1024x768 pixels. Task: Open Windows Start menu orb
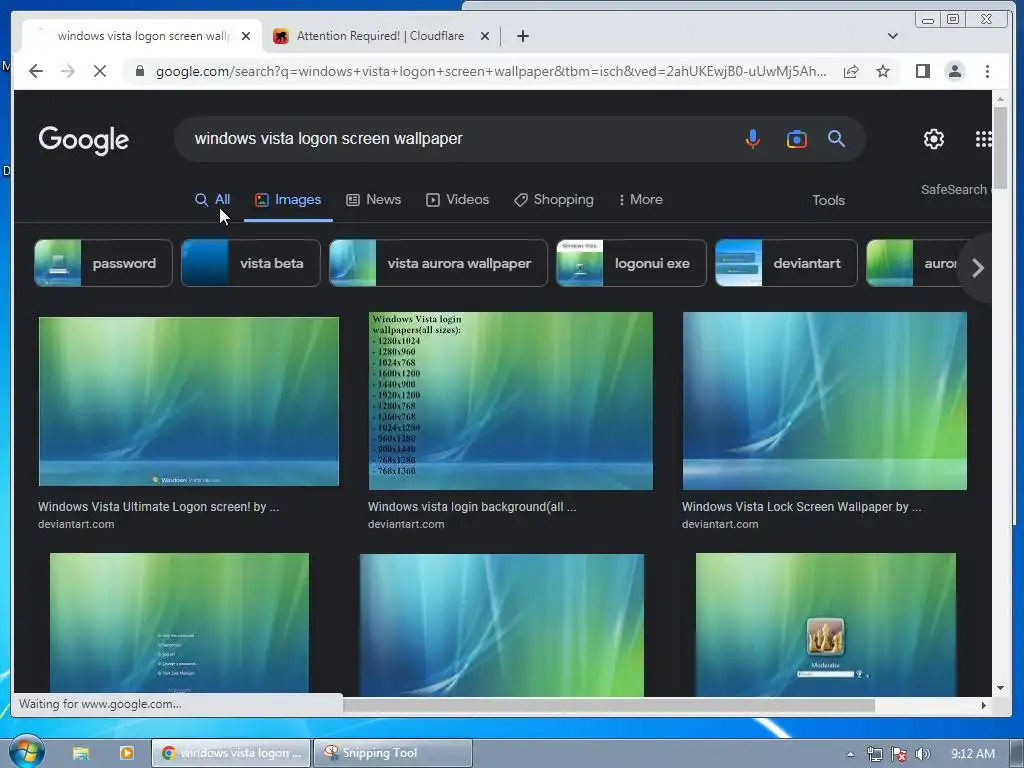pos(26,751)
